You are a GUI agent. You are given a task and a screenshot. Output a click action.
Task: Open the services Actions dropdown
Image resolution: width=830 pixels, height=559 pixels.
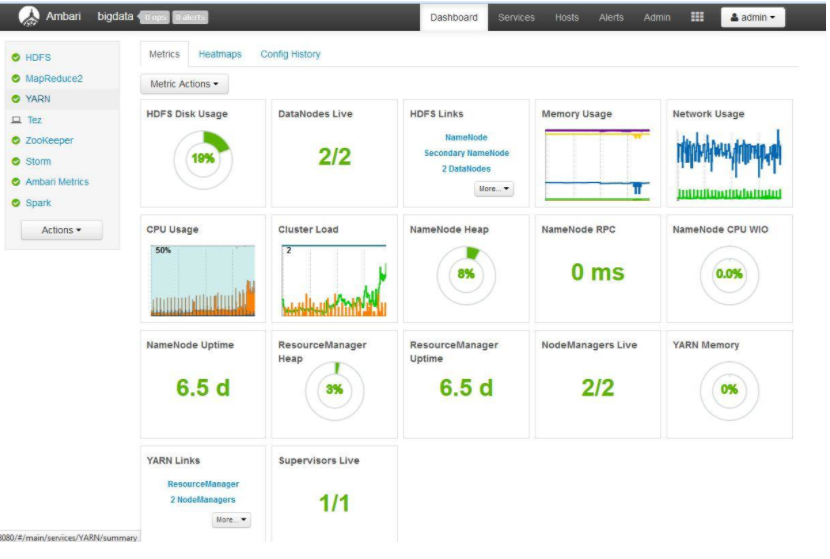click(61, 230)
